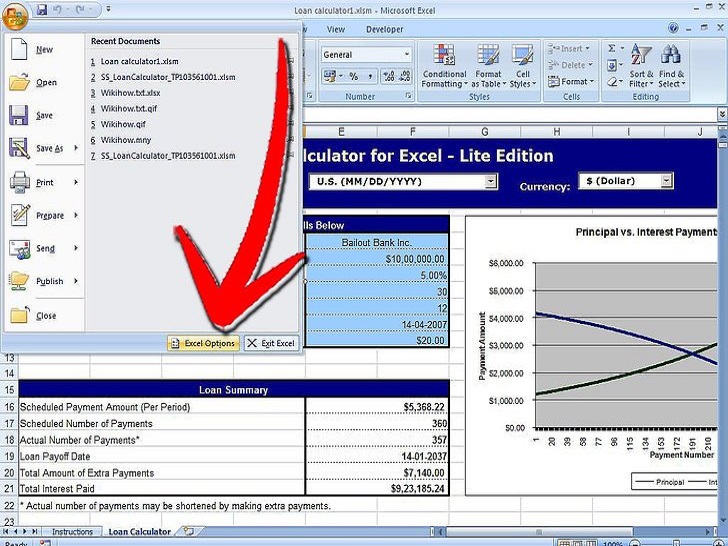Viewport: 728px width, 546px height.
Task: Open the Developer ribbon tab
Action: 384,30
